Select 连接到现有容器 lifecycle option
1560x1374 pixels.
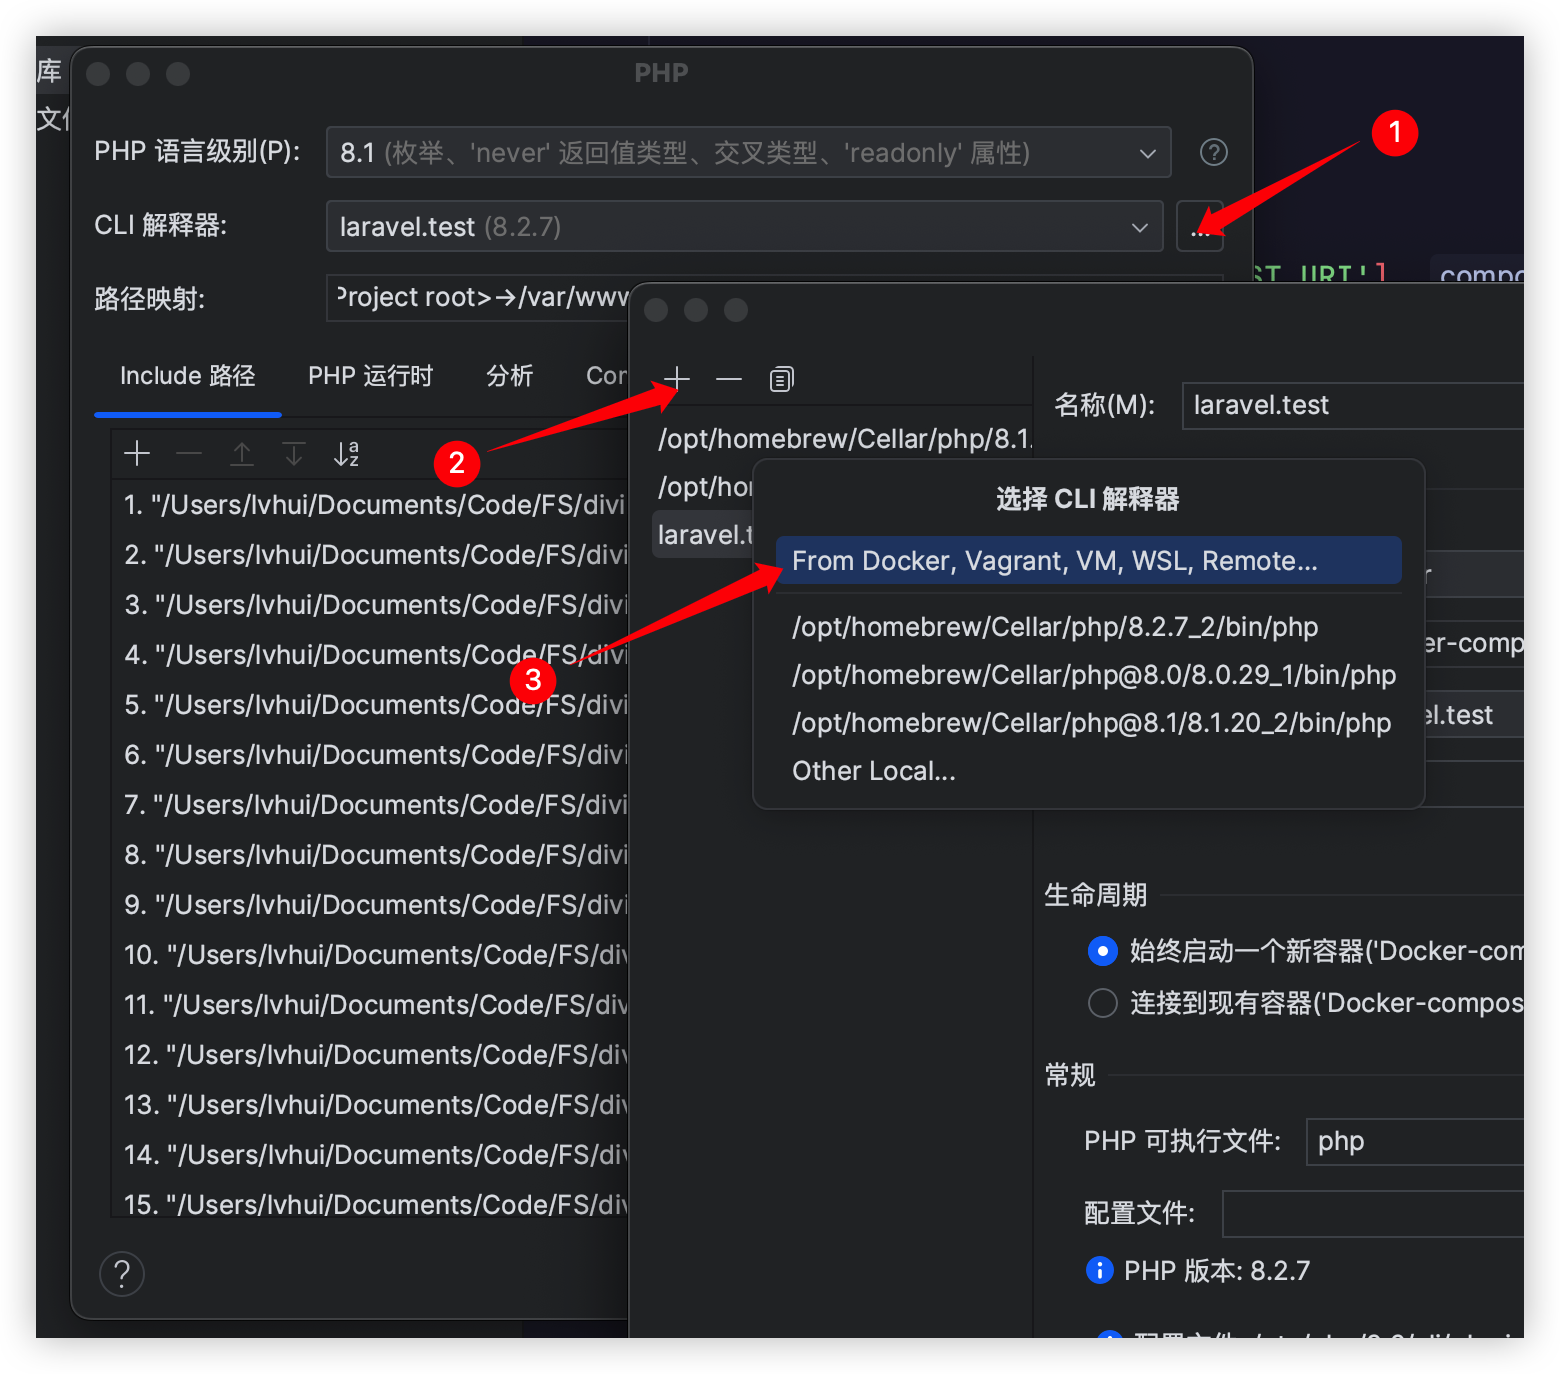[1102, 1003]
